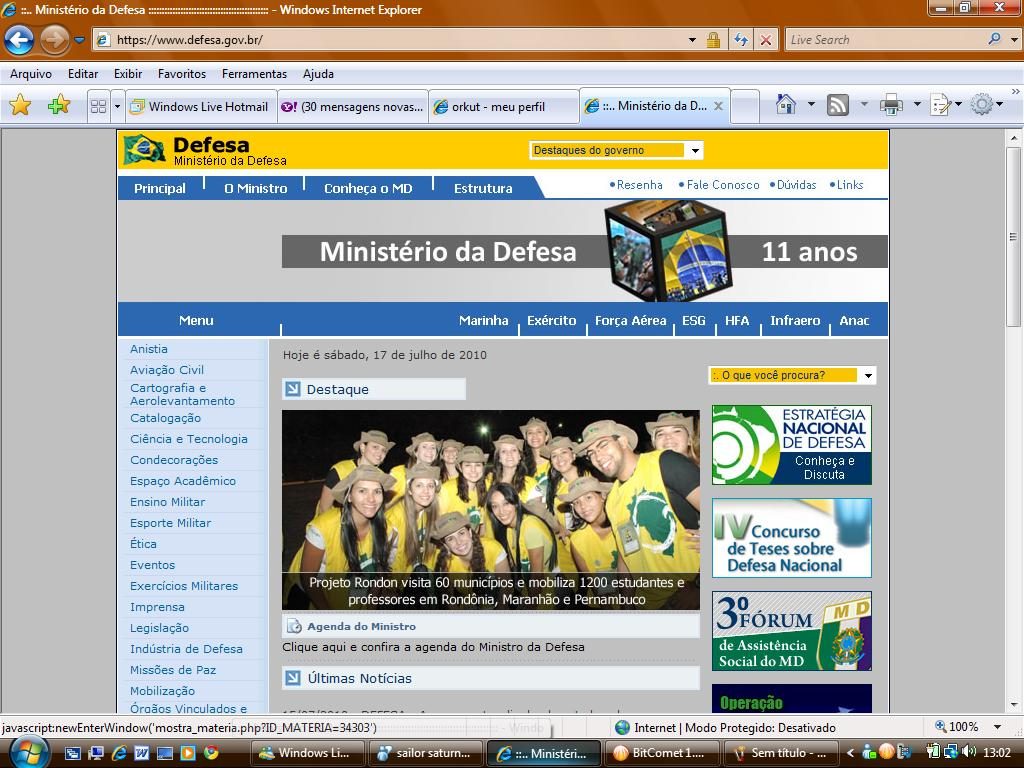Click the volume speaker tray icon
Screen dimensions: 1024x768
(969, 752)
